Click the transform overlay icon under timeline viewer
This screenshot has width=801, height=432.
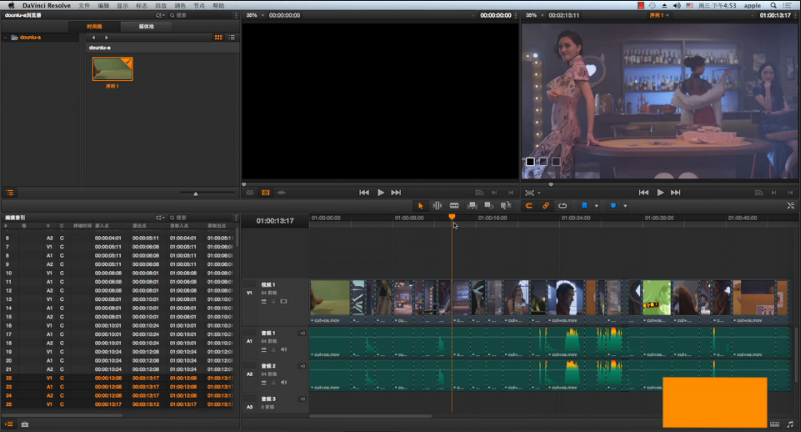[530, 193]
